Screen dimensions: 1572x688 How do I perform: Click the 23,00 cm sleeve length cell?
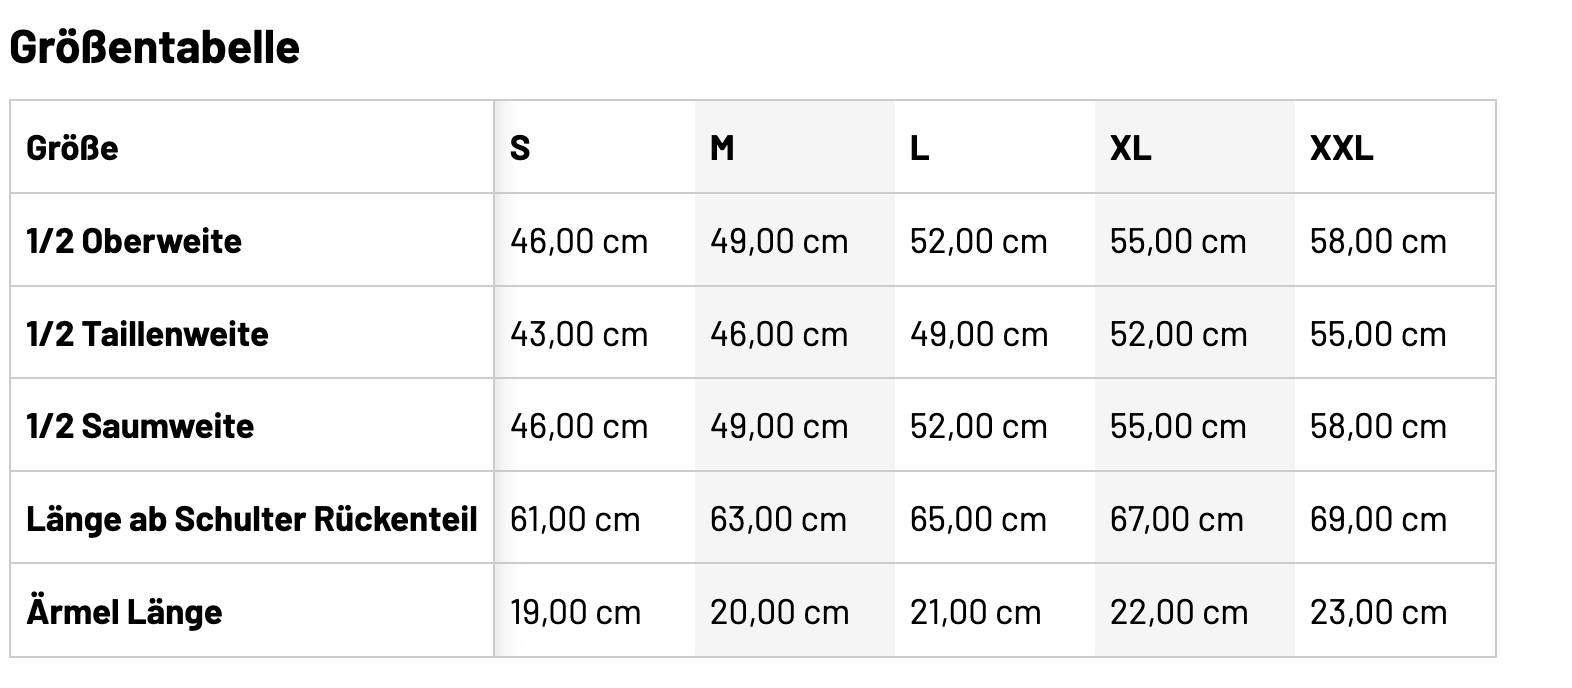coord(1378,612)
